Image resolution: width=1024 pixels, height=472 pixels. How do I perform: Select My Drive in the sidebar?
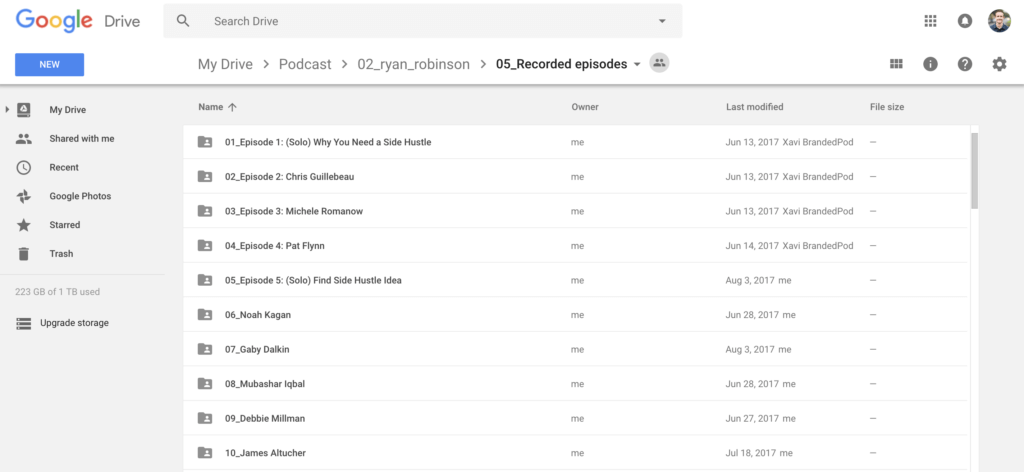point(67,110)
